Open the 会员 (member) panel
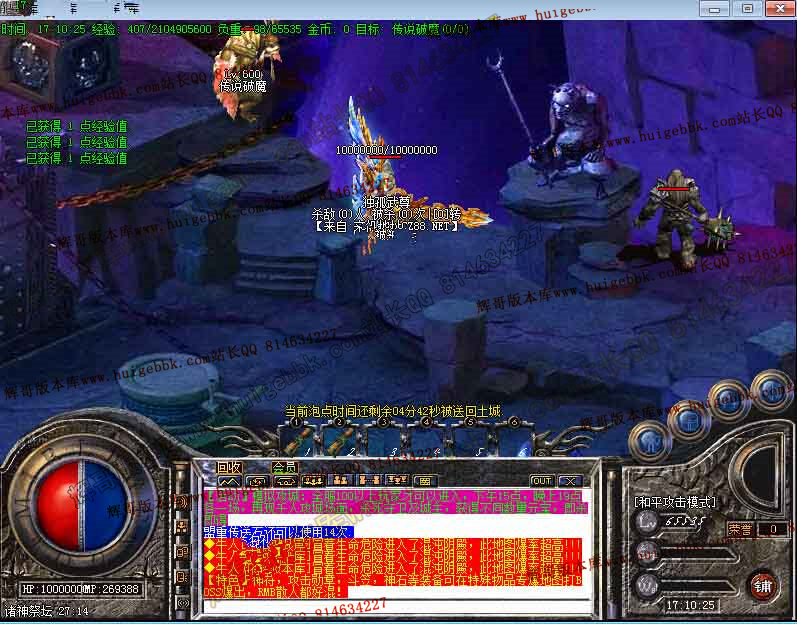 coord(285,467)
